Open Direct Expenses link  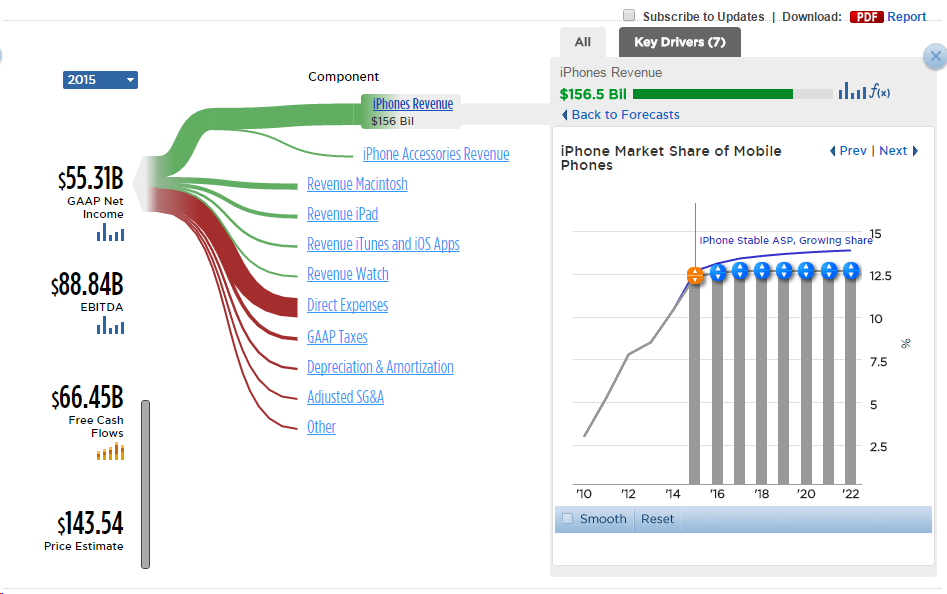347,305
